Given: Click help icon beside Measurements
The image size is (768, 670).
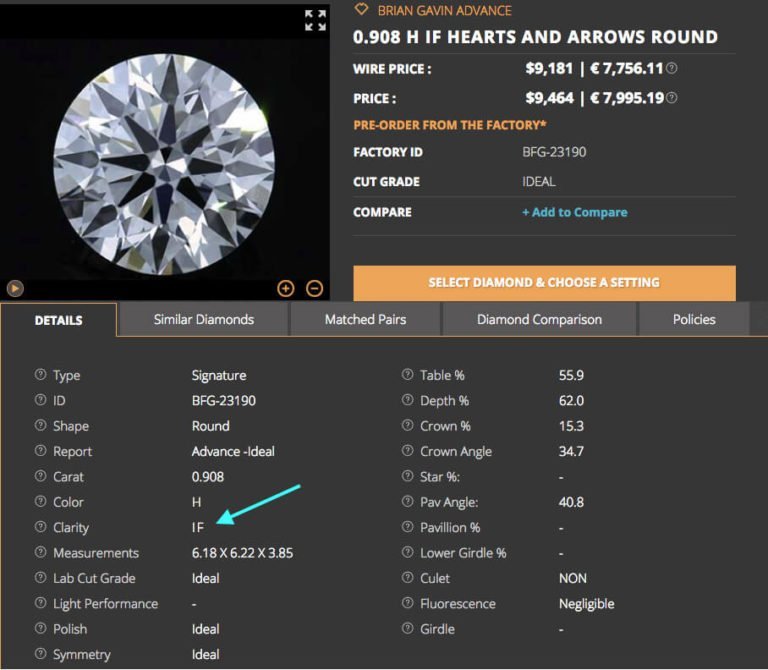Looking at the screenshot, I should [x=41, y=552].
